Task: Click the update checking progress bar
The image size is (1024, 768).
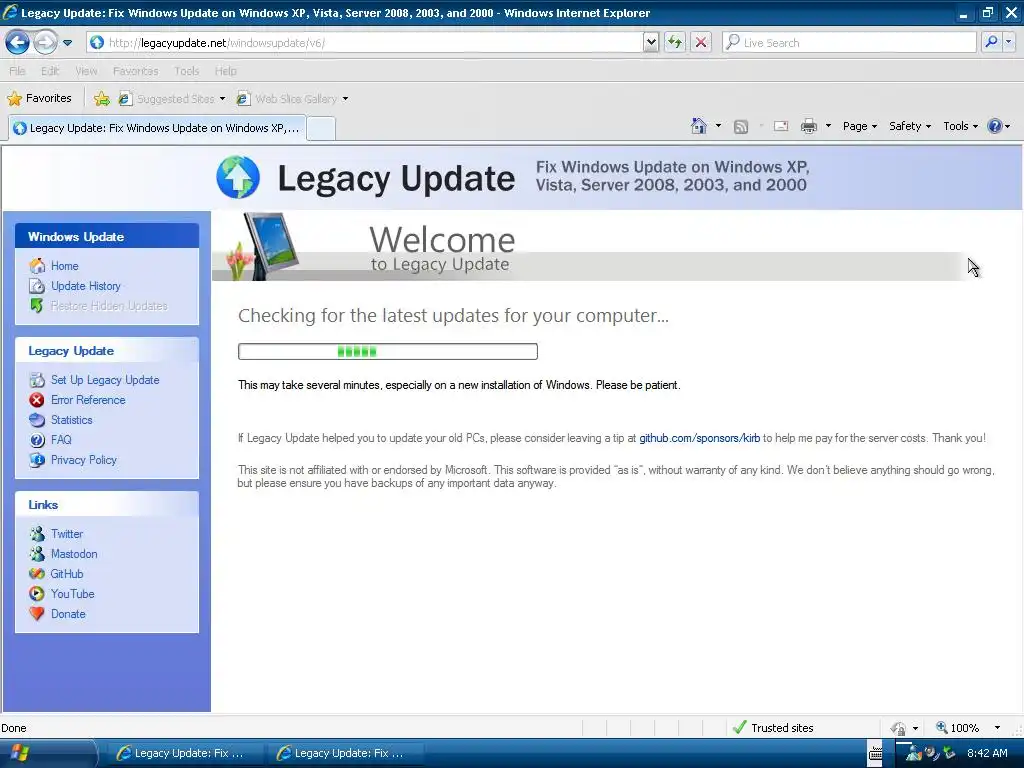Action: 388,351
